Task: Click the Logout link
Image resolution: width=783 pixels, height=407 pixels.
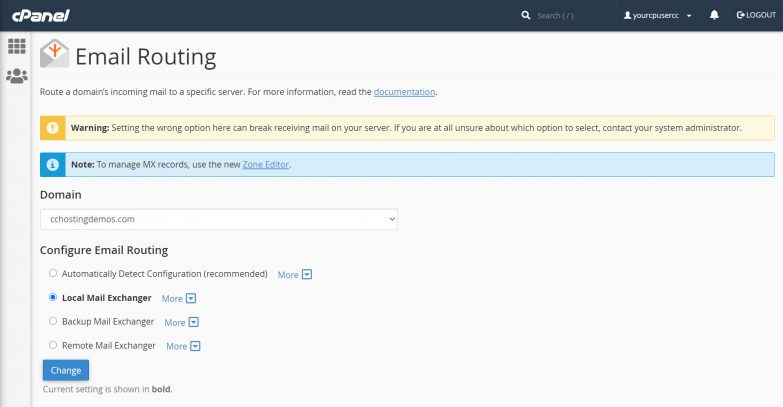Action: [x=755, y=16]
